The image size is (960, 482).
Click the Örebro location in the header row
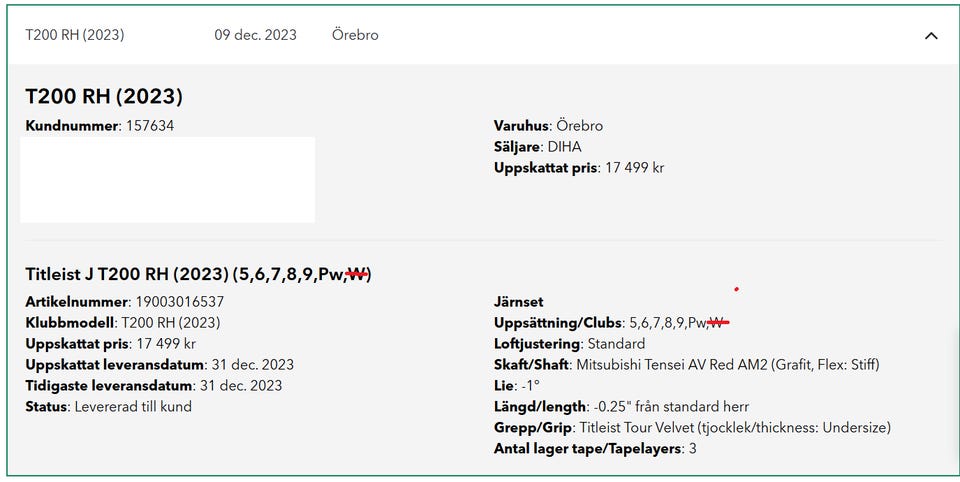point(355,35)
